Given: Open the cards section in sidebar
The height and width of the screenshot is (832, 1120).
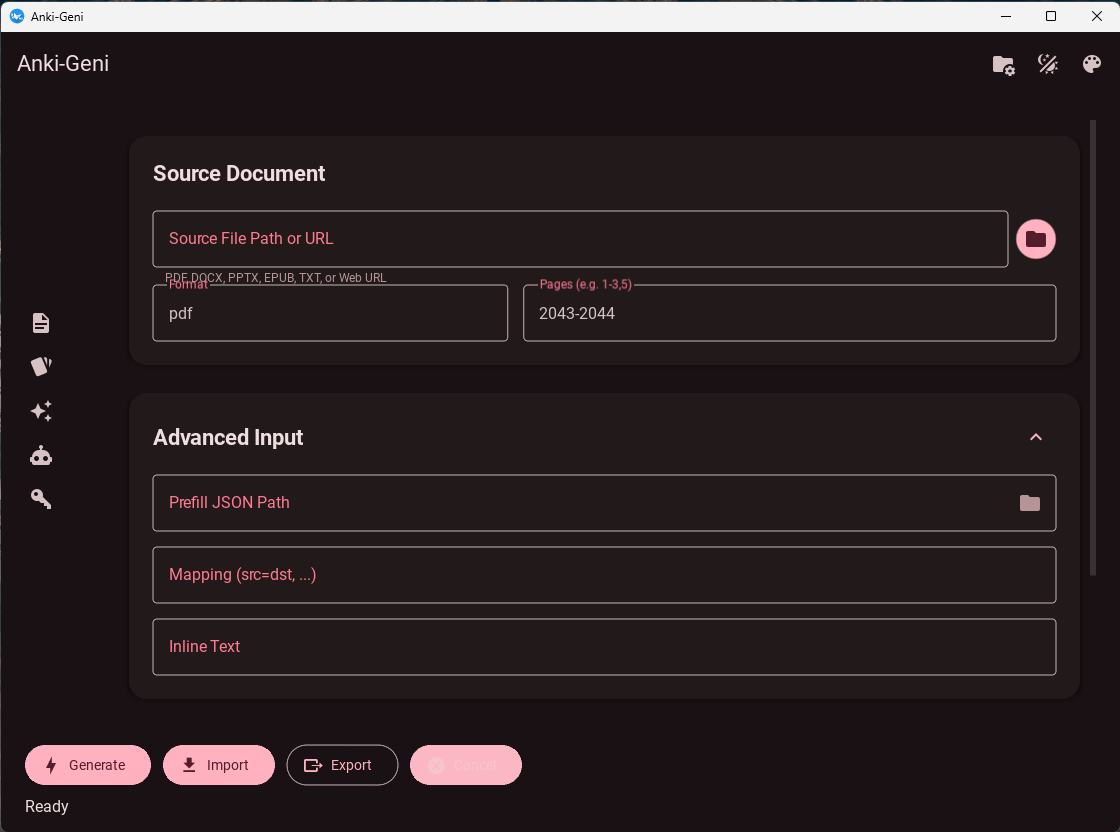Looking at the screenshot, I should pos(41,366).
